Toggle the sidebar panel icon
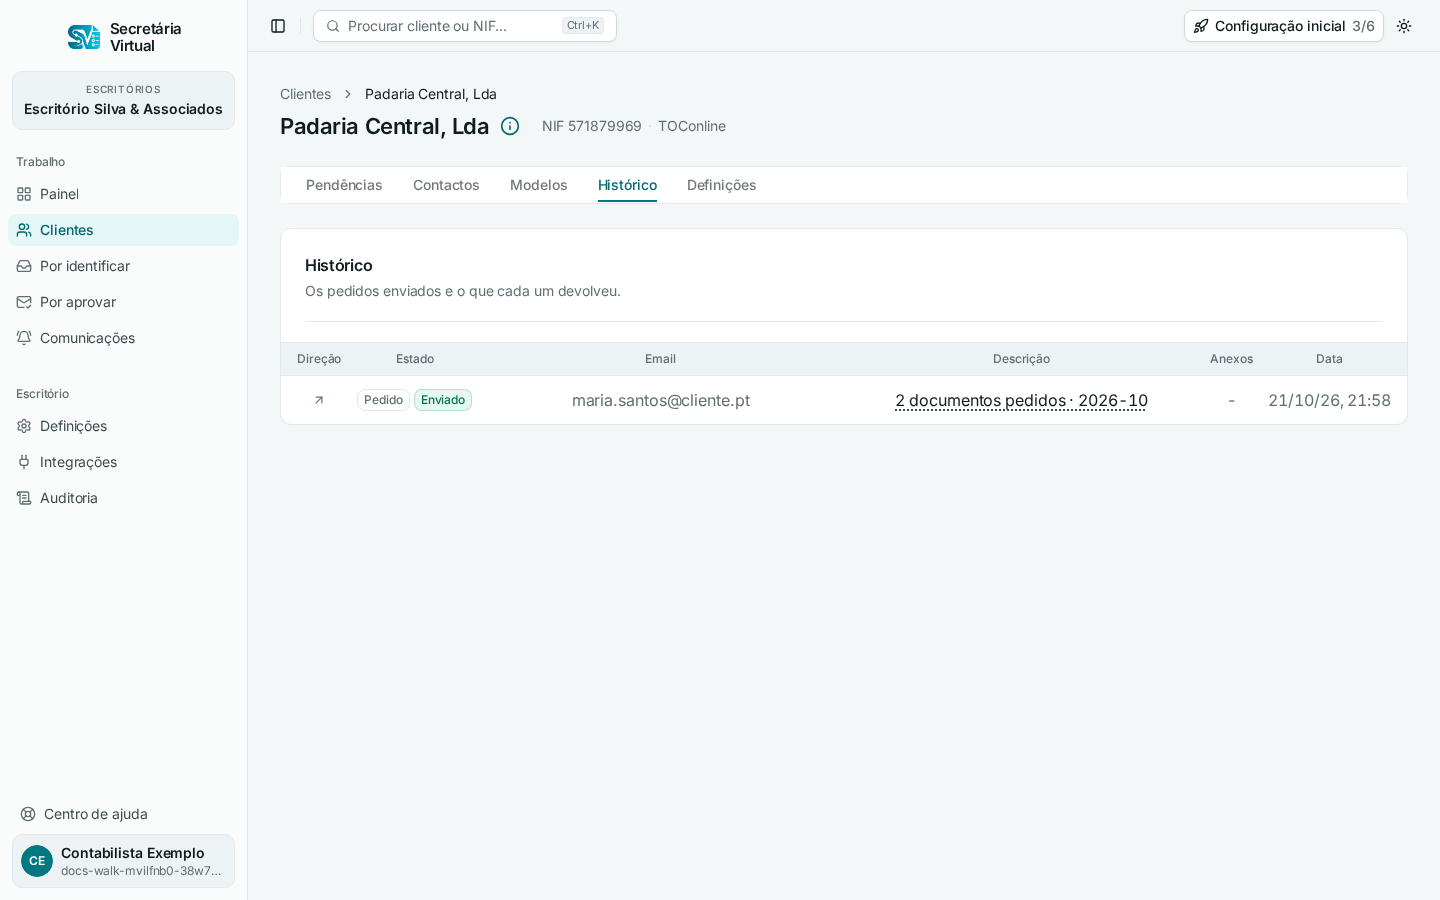The image size is (1440, 900). tap(278, 26)
